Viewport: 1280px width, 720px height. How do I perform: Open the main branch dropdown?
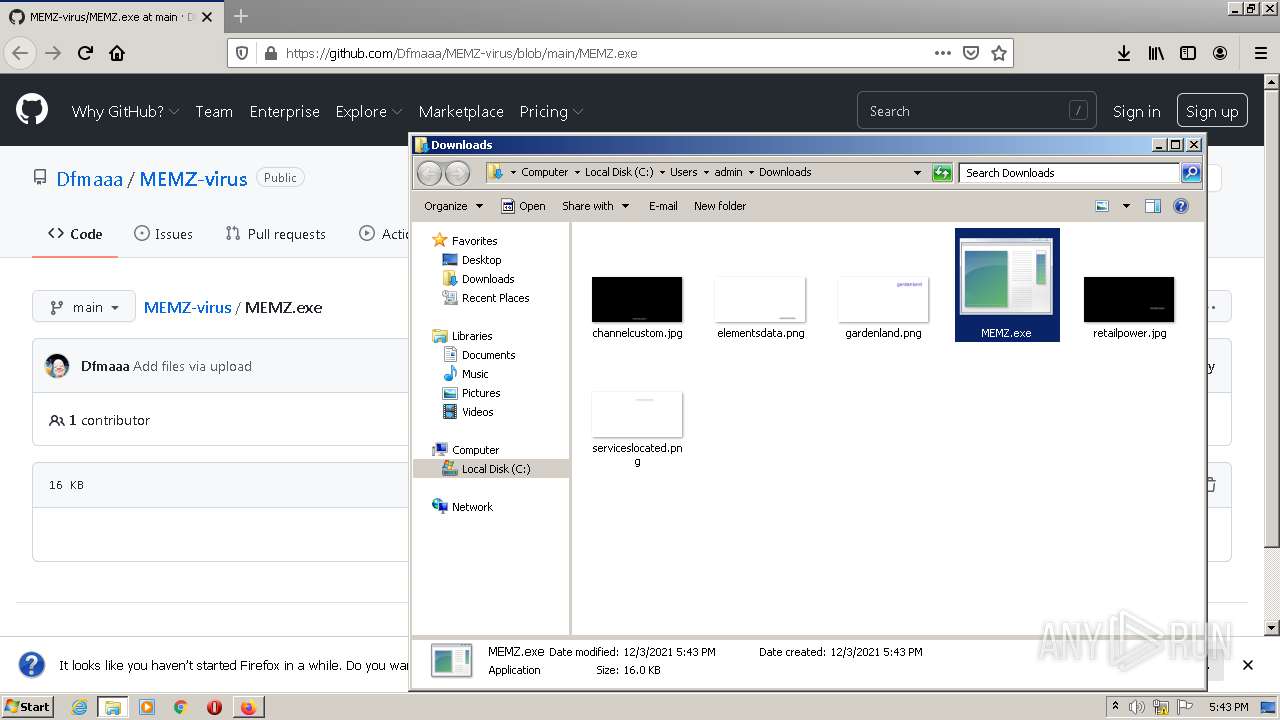pos(84,307)
